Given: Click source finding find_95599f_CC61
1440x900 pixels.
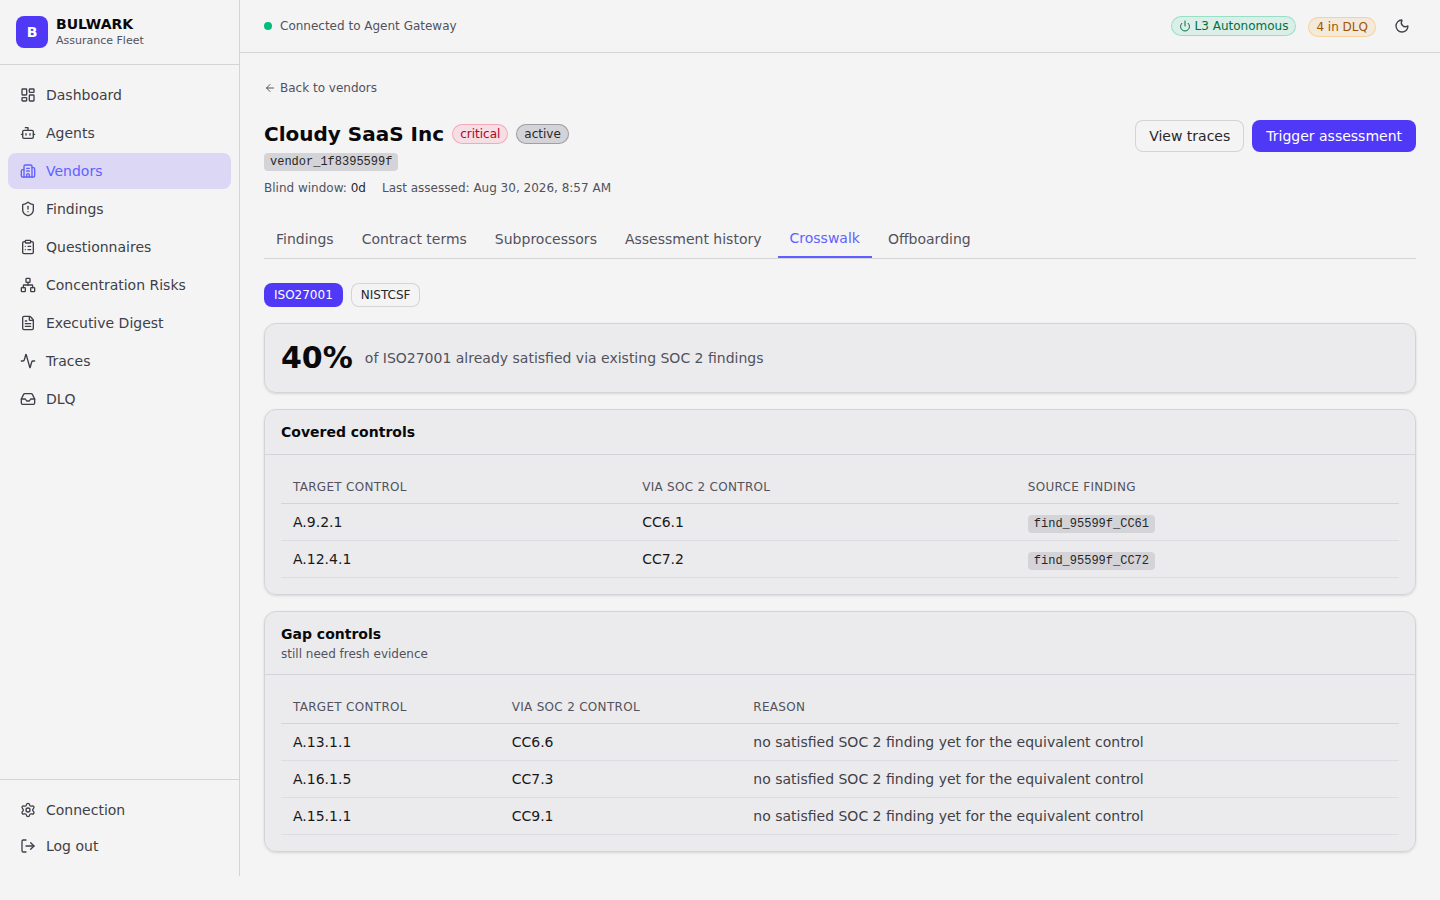Looking at the screenshot, I should tap(1091, 523).
